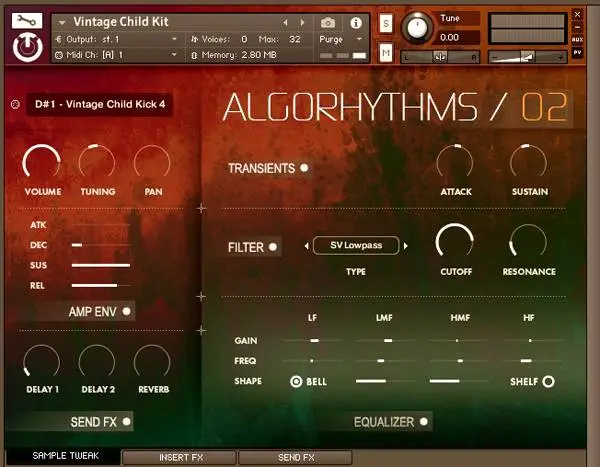
Task: Click the PV button in header
Action: (577, 52)
